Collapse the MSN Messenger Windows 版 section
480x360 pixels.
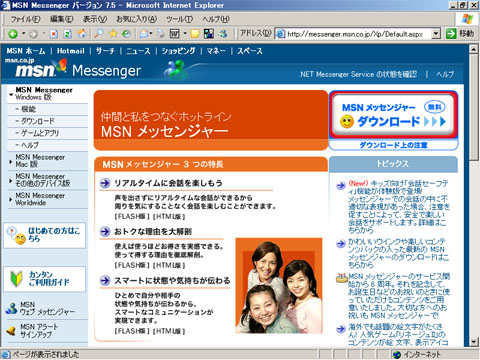(11, 95)
